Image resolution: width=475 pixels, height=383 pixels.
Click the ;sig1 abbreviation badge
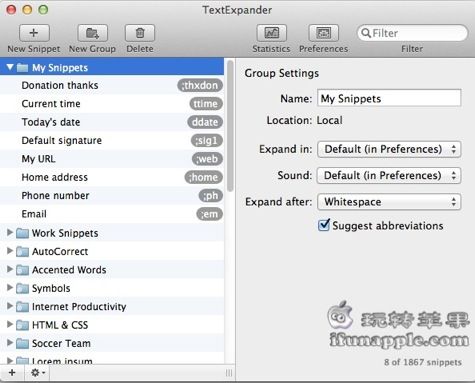207,140
